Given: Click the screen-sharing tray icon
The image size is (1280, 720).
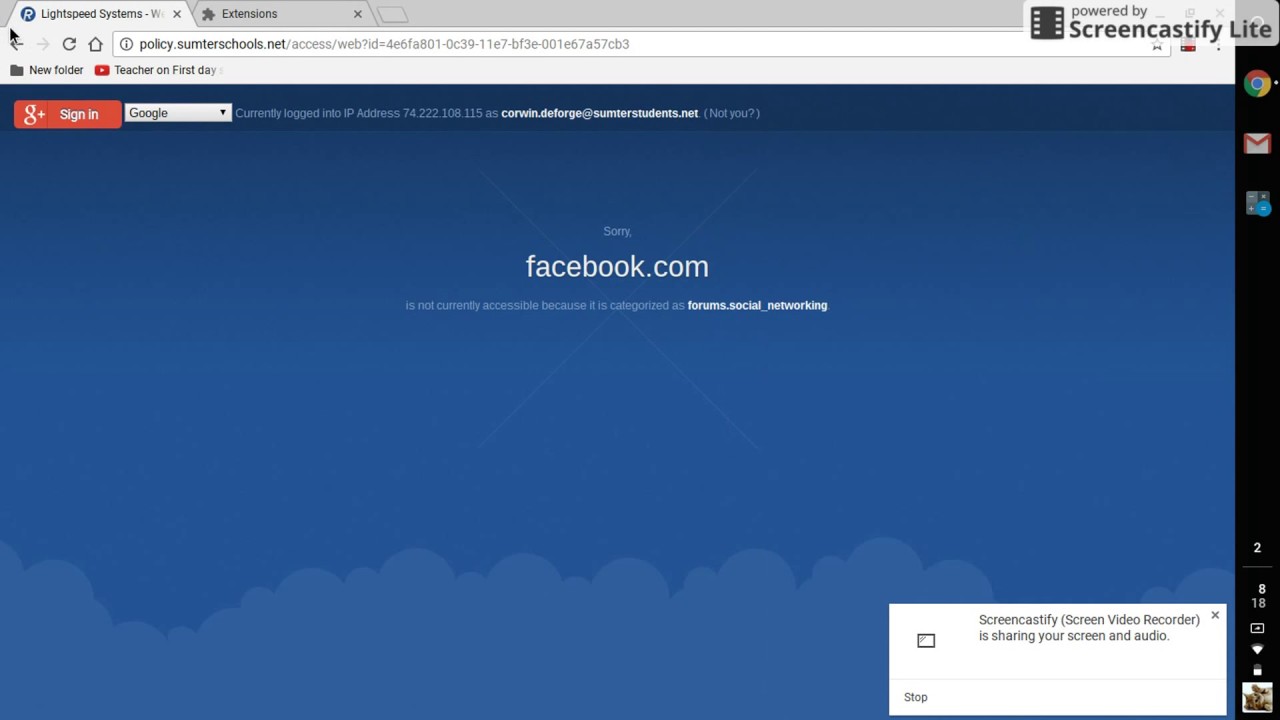Looking at the screenshot, I should pos(1258,628).
